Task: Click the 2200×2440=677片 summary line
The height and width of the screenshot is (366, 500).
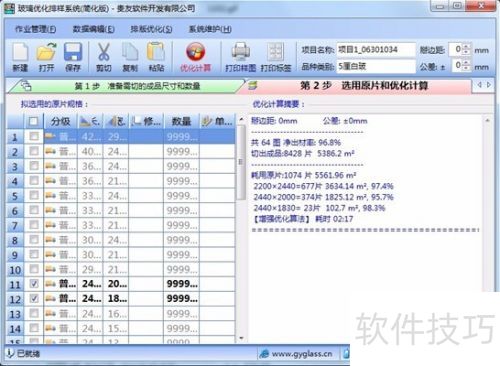Action: [323, 186]
